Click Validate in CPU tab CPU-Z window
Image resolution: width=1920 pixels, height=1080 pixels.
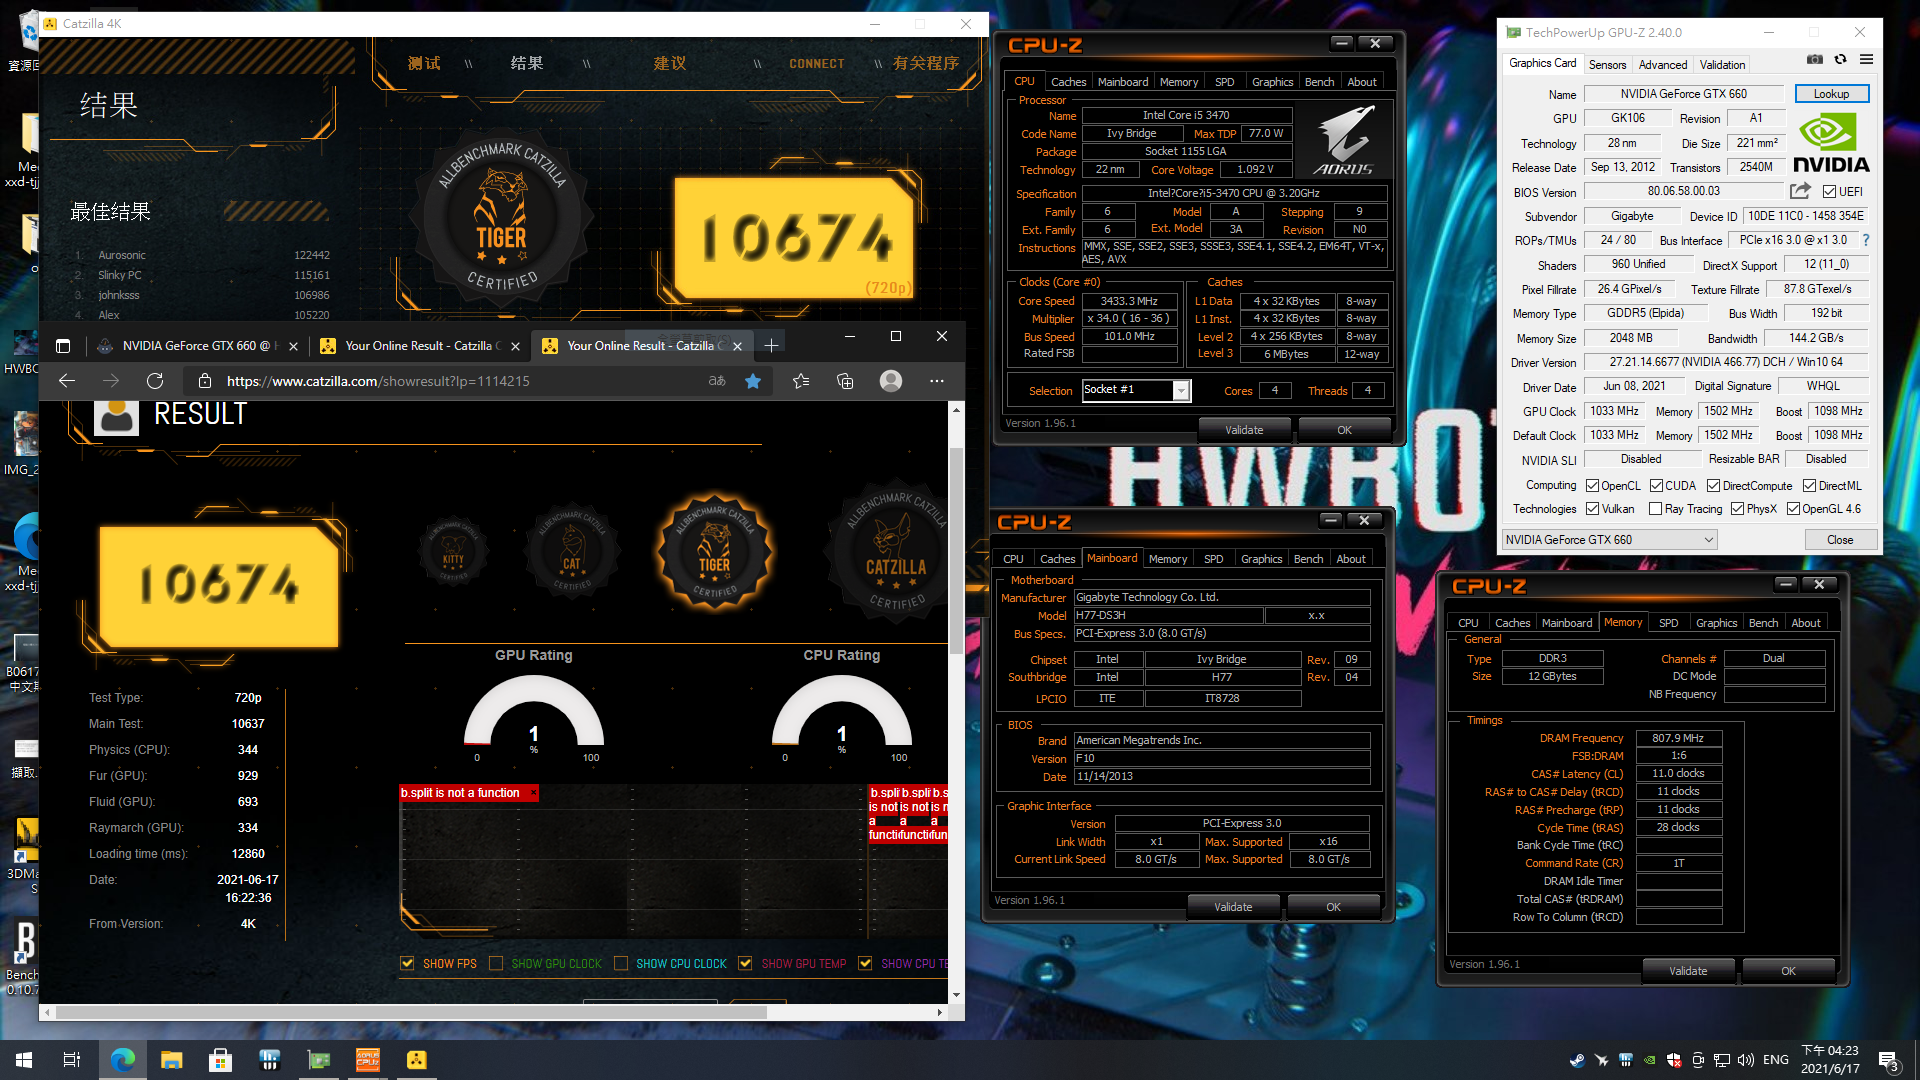(x=1243, y=430)
